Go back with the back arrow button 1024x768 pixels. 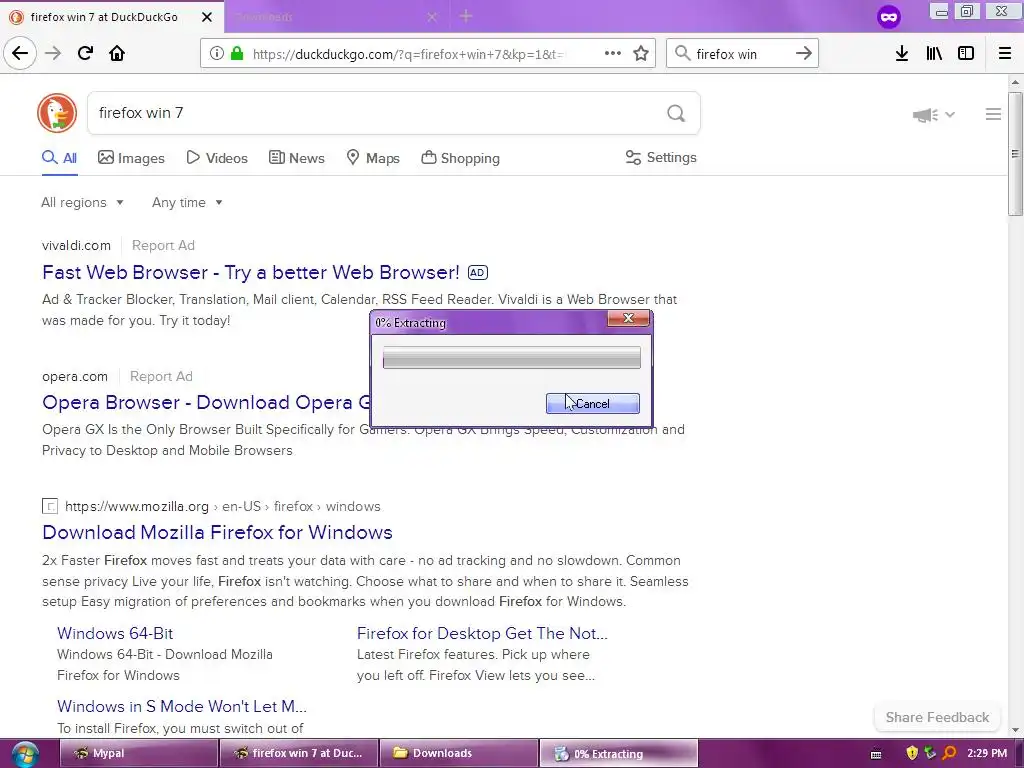[x=20, y=53]
